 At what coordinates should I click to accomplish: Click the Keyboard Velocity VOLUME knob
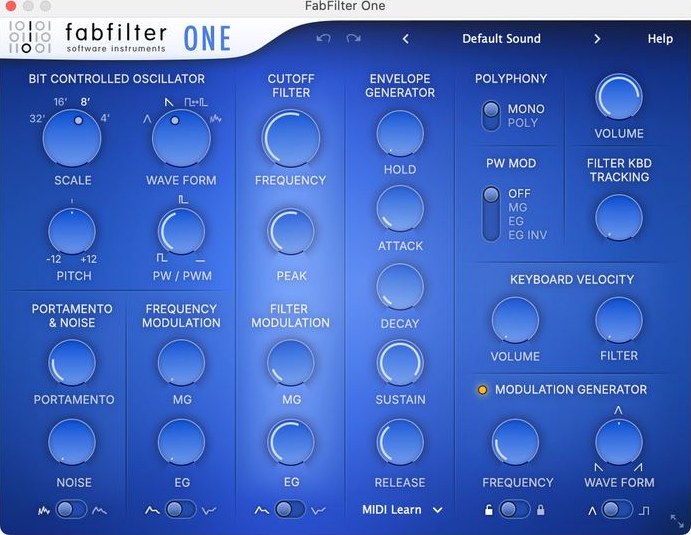pyautogui.click(x=515, y=320)
